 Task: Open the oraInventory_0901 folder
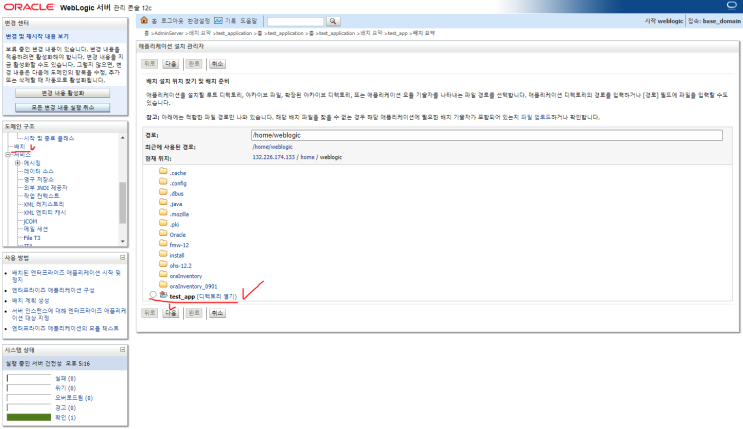pos(193,286)
